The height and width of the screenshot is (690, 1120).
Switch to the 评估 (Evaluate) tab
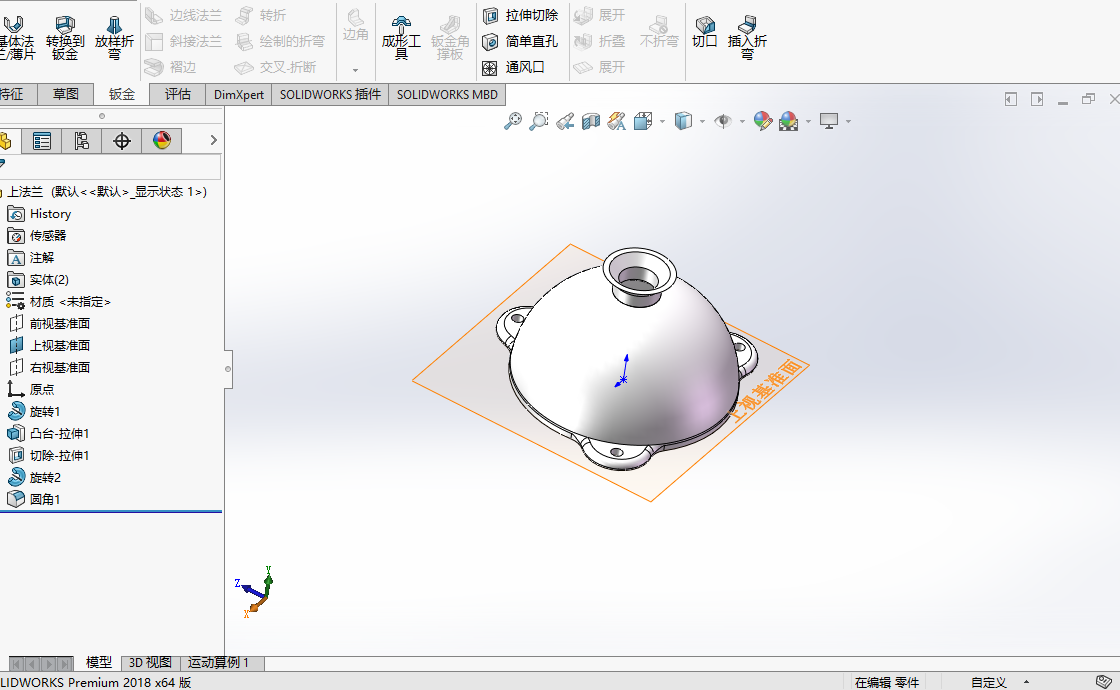[x=178, y=94]
